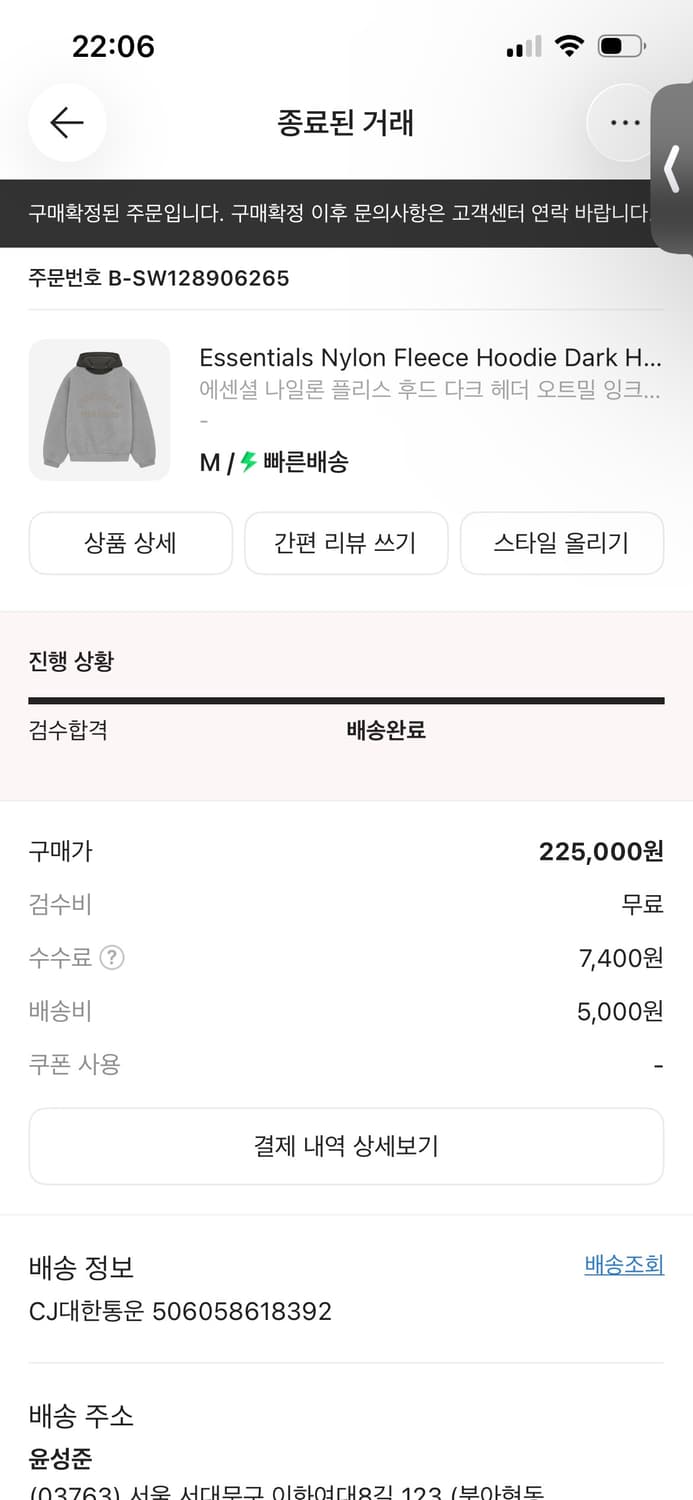The height and width of the screenshot is (1500, 693).
Task: Open 배송조회 to track the shipment
Action: (x=624, y=1264)
